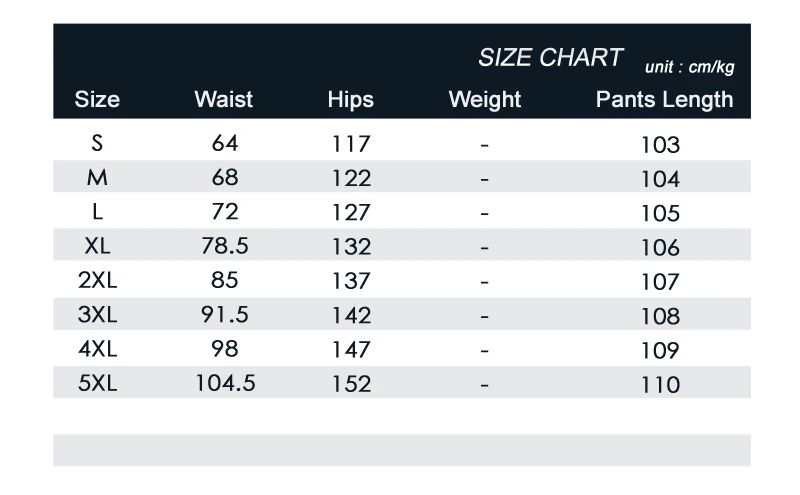The height and width of the screenshot is (495, 800).
Task: Click the S size label
Action: click(x=97, y=143)
